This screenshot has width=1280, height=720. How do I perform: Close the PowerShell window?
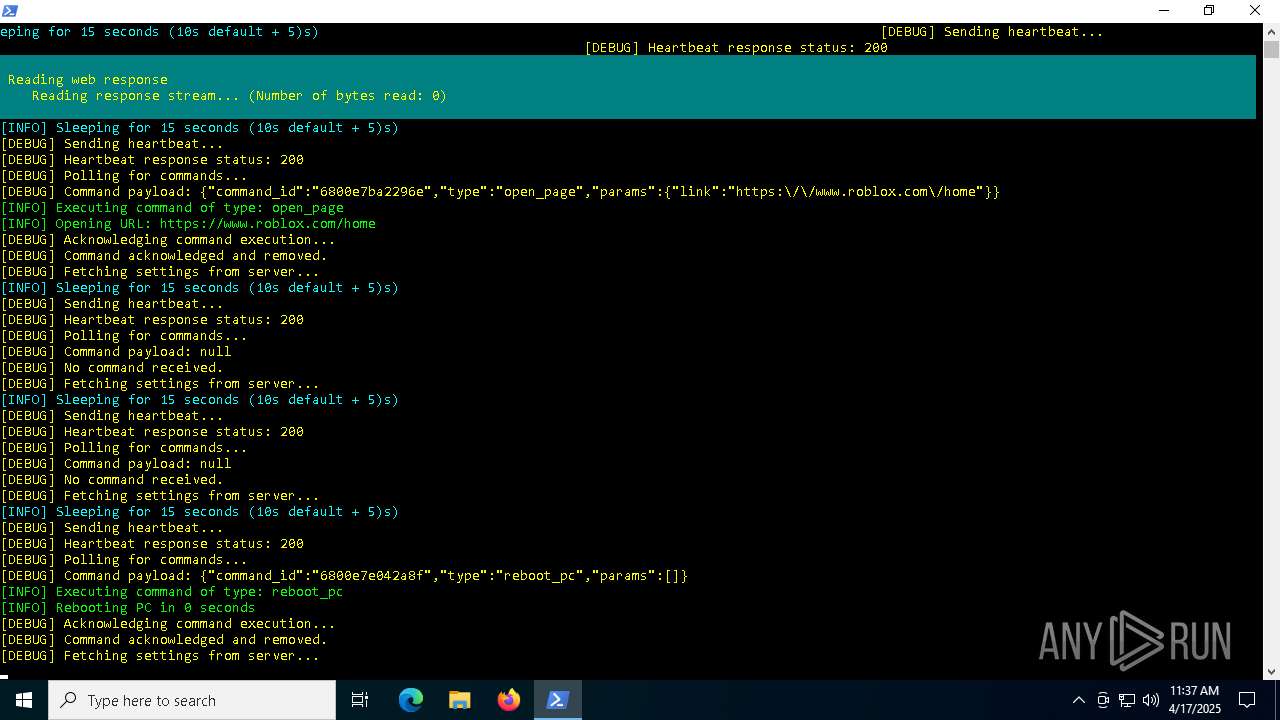coord(1255,10)
